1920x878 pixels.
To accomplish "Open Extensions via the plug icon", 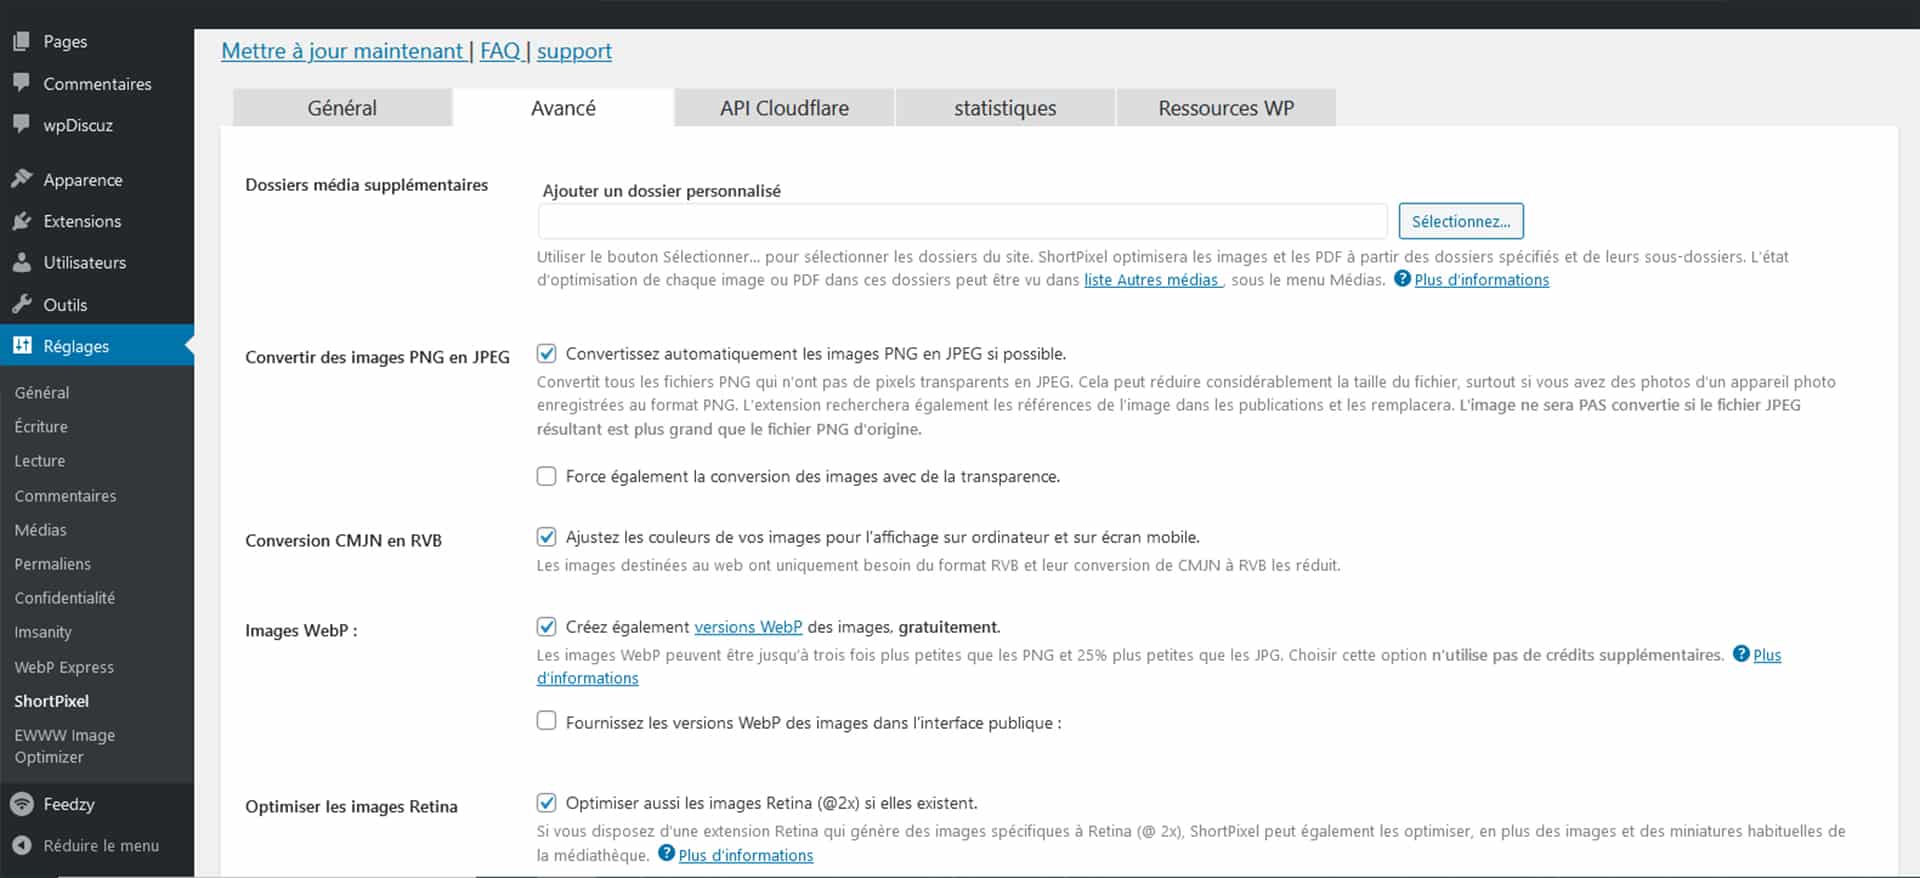I will pos(21,221).
